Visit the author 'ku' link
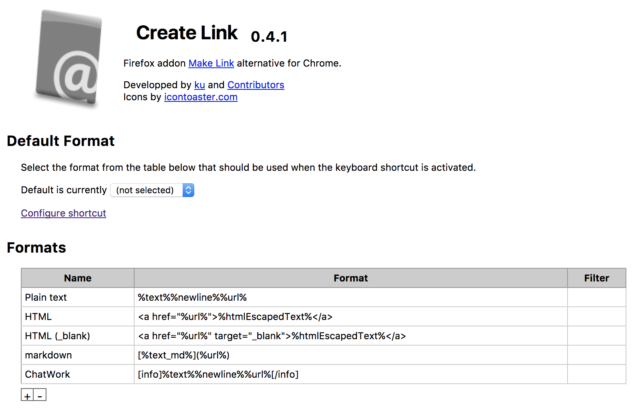Screen dimensions: 640x413 coord(200,85)
